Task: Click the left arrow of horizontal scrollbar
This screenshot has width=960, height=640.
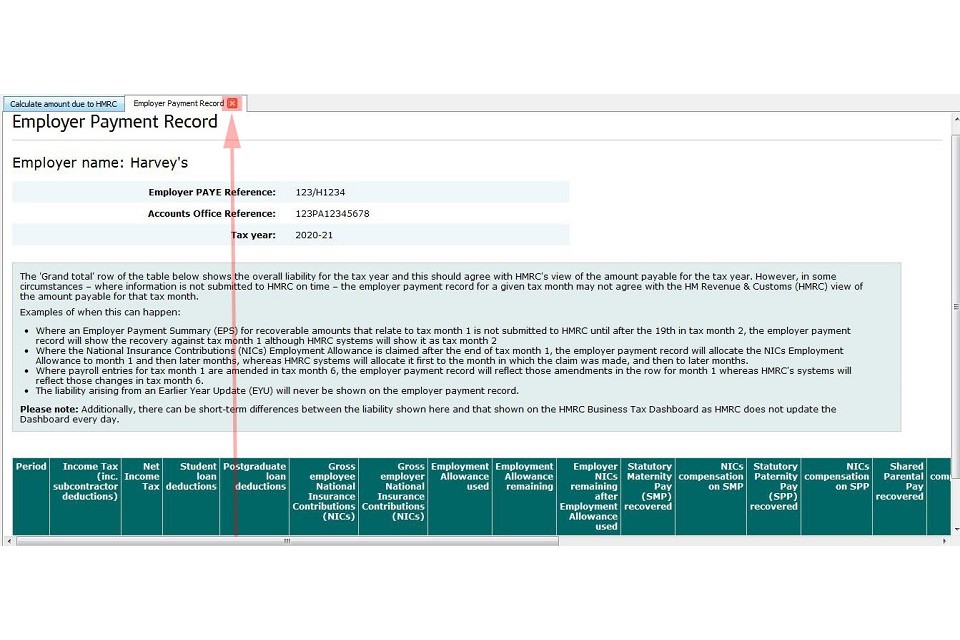Action: click(9, 541)
